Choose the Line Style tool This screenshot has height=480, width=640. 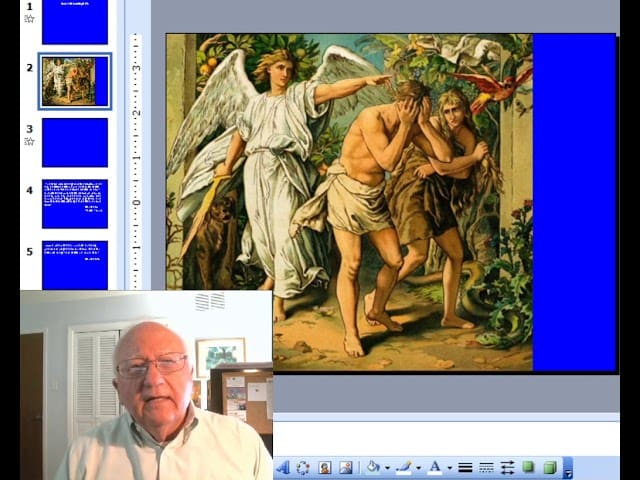click(x=465, y=467)
